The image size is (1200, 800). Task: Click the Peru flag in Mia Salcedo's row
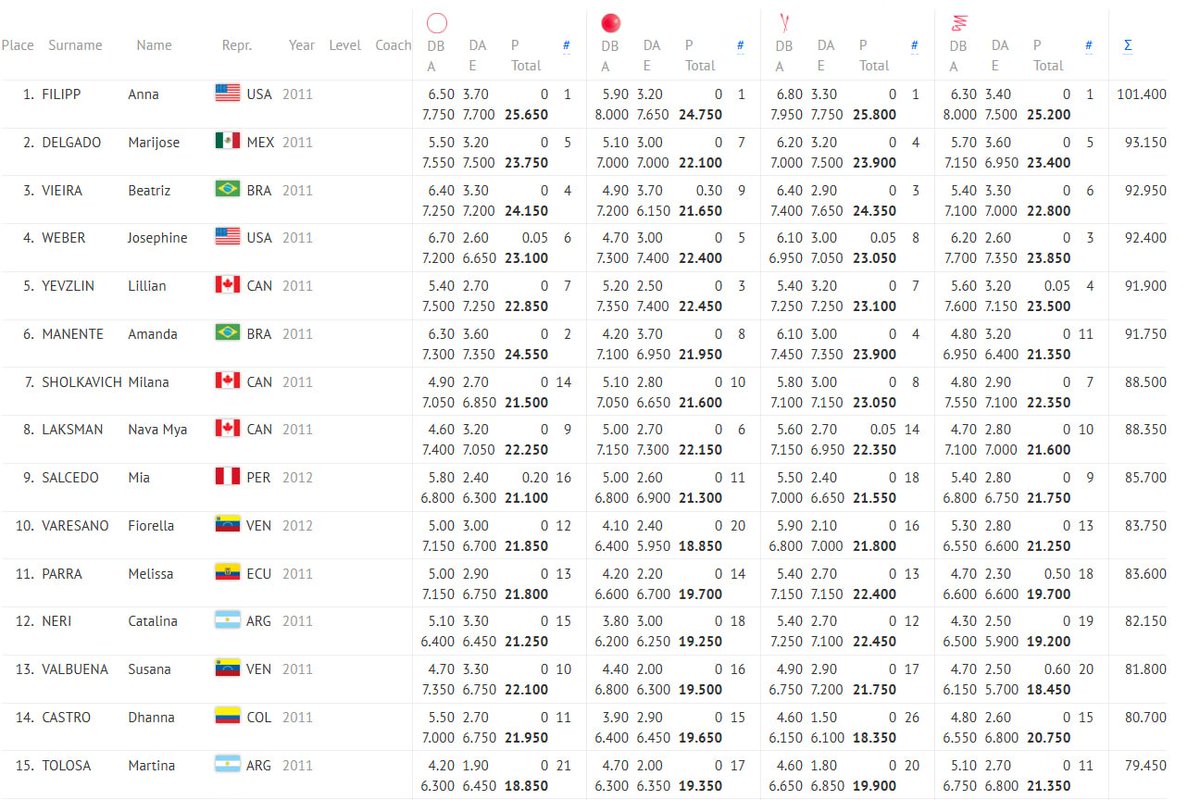coord(228,477)
